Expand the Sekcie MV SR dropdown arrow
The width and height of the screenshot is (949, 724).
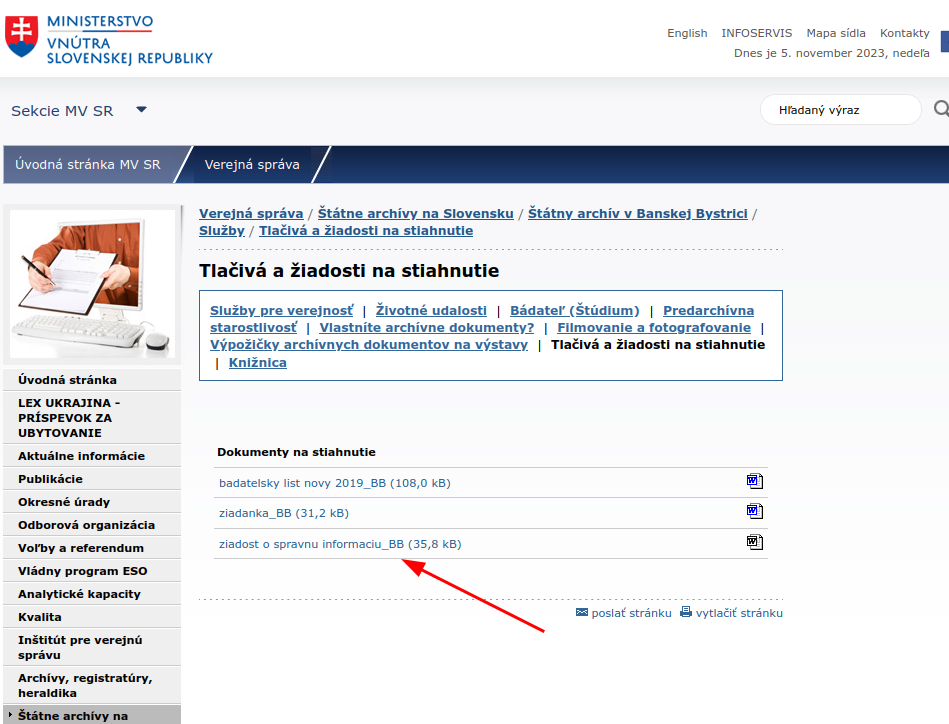click(141, 110)
